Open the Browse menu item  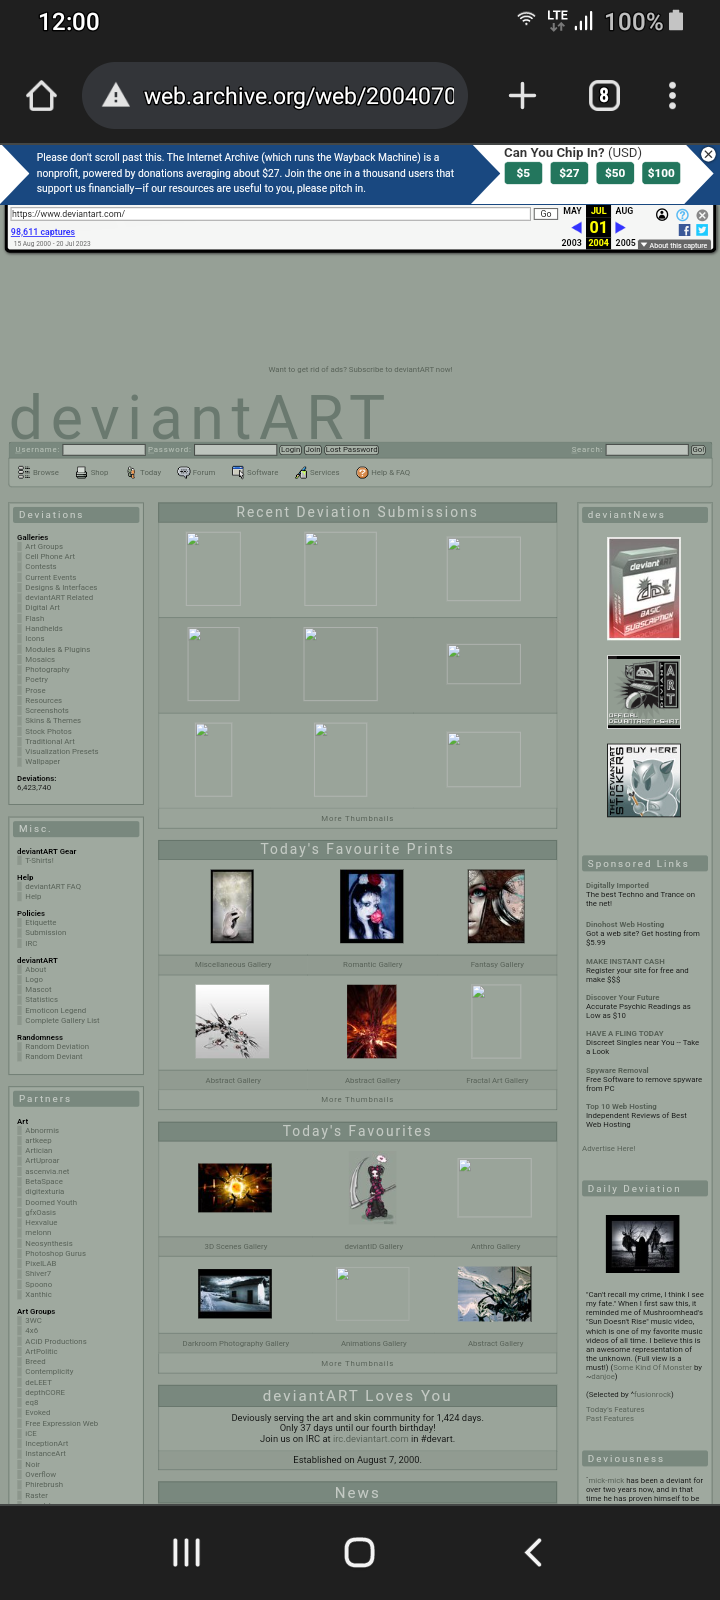coord(39,472)
